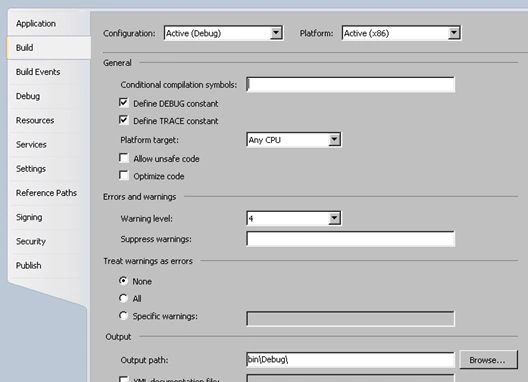Go to the Resources tab
The width and height of the screenshot is (528, 382).
point(35,121)
